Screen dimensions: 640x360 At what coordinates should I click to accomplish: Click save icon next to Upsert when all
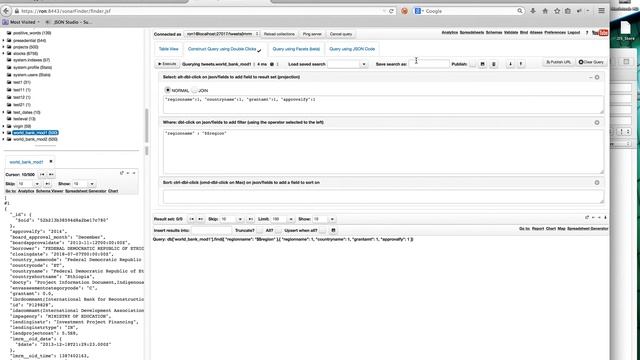coord(333,231)
